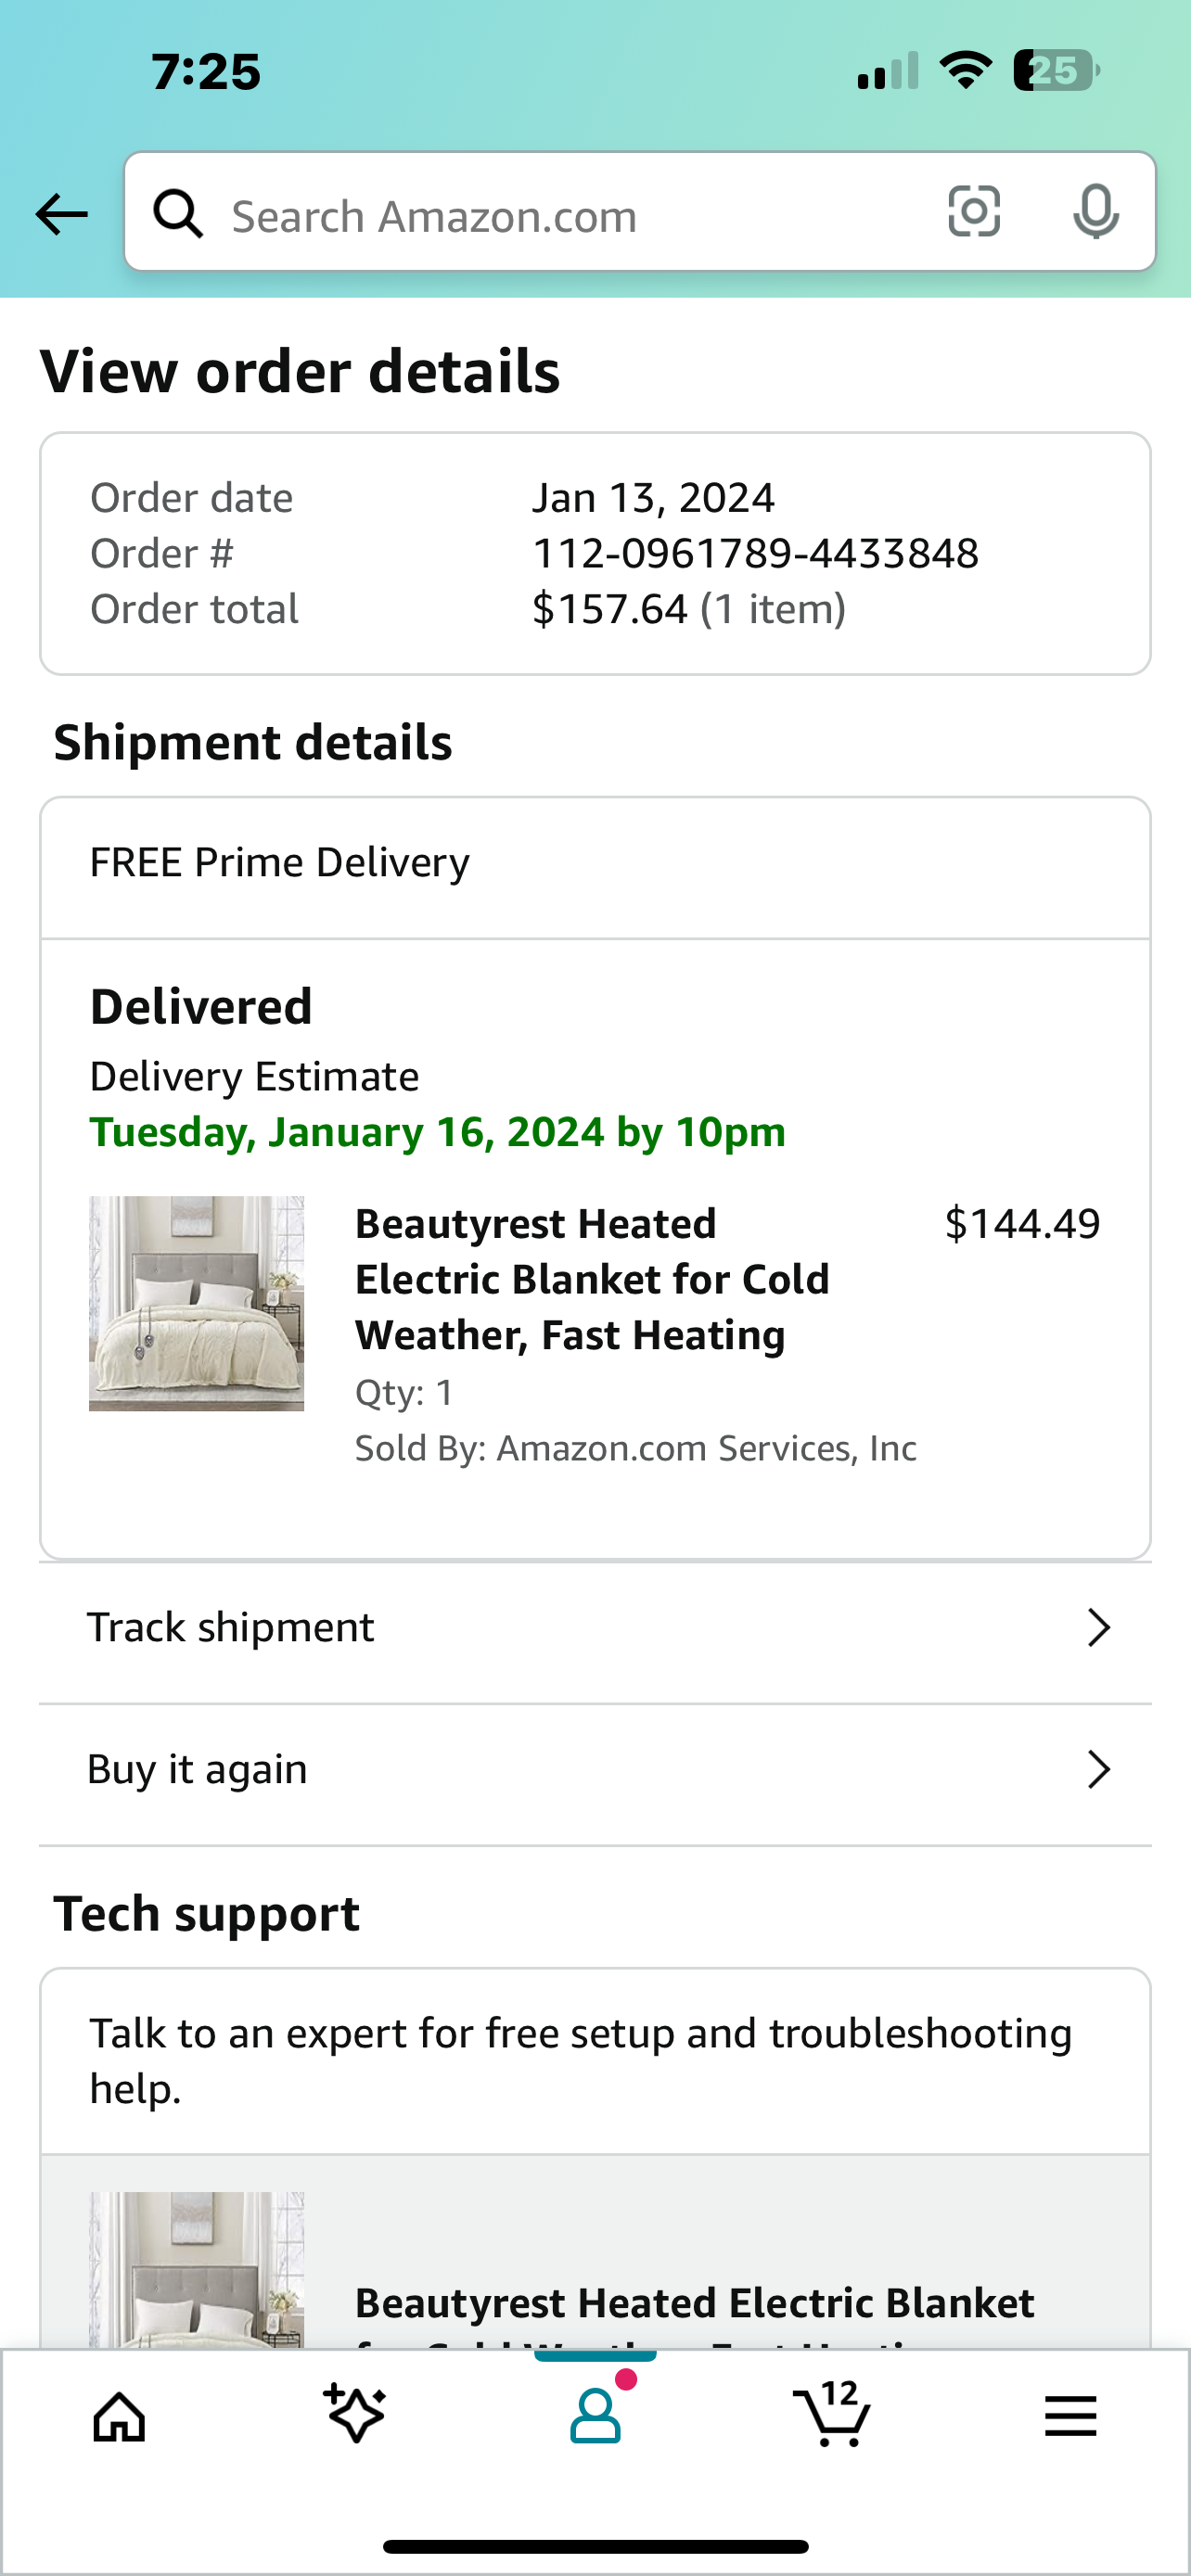Expand Buy it again chevron
Screen dimensions: 1191x2576
pyautogui.click(x=1098, y=1770)
